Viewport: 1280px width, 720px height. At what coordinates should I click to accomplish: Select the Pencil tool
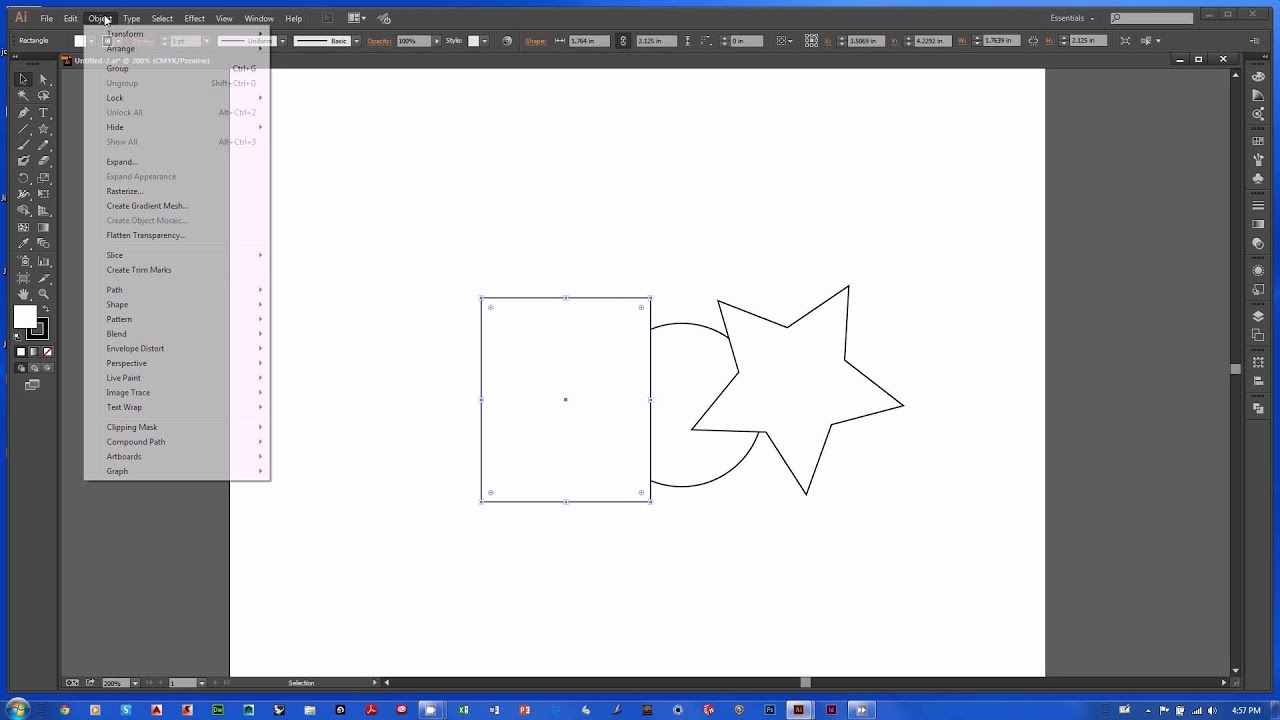click(x=43, y=145)
